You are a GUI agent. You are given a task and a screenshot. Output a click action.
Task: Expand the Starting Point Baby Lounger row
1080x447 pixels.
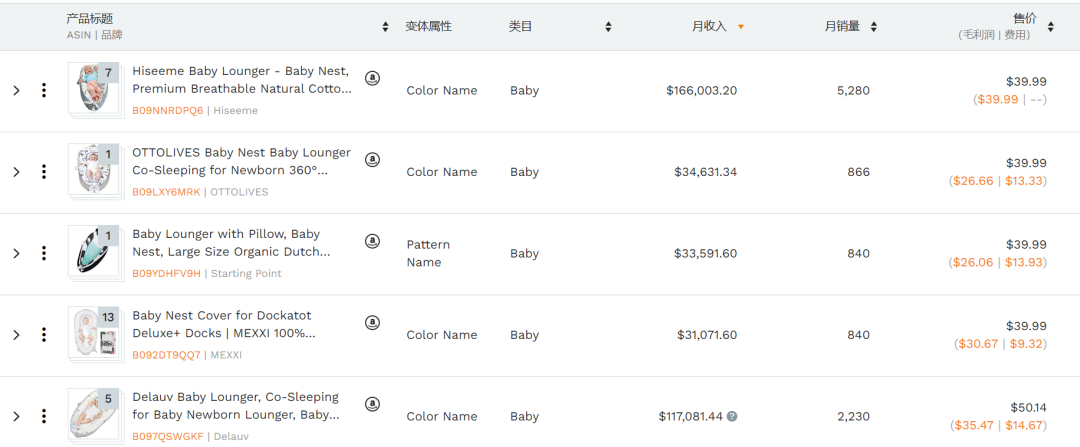17,253
